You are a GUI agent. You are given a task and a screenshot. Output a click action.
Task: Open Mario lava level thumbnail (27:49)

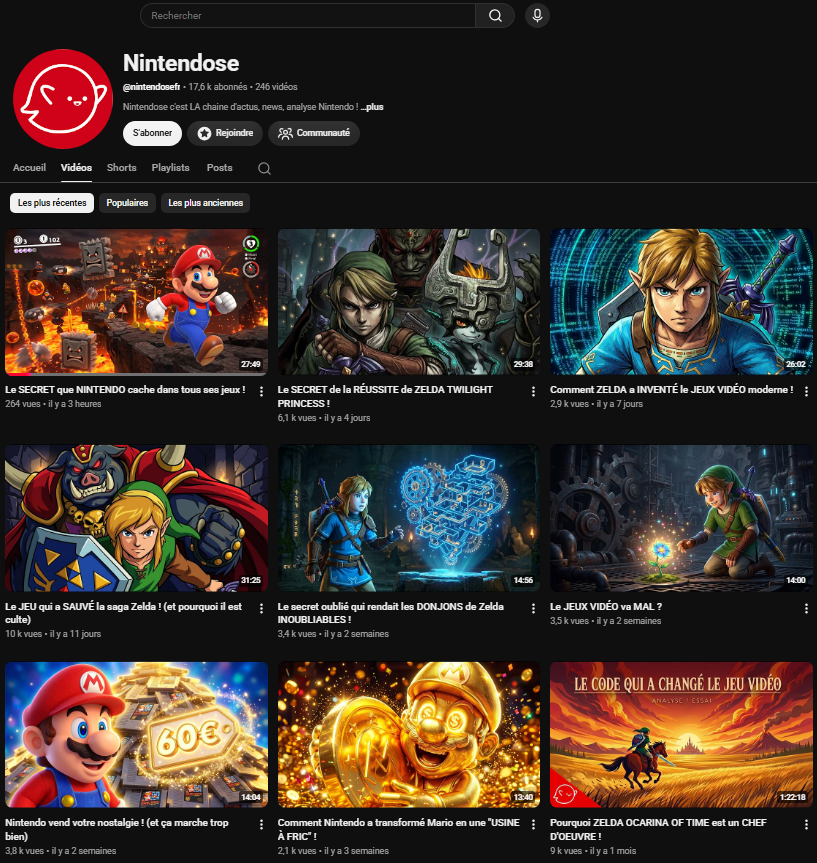pyautogui.click(x=137, y=302)
